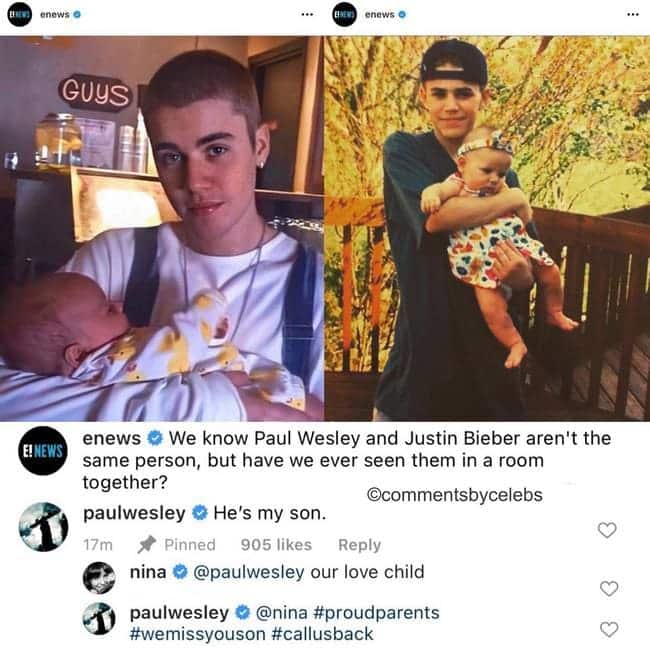Tap paulwesley's avatar on the reply
The image size is (650, 650).
[x=99, y=619]
